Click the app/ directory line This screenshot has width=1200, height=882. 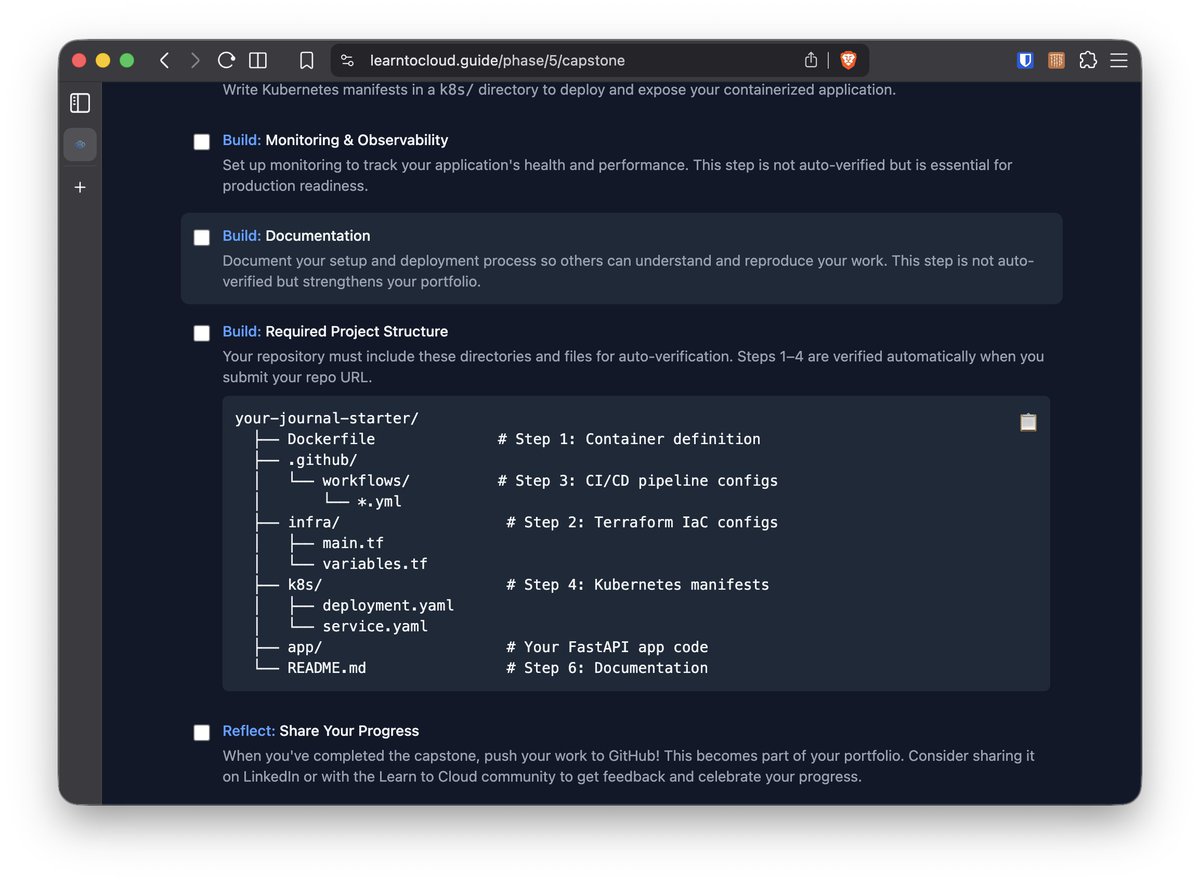305,647
